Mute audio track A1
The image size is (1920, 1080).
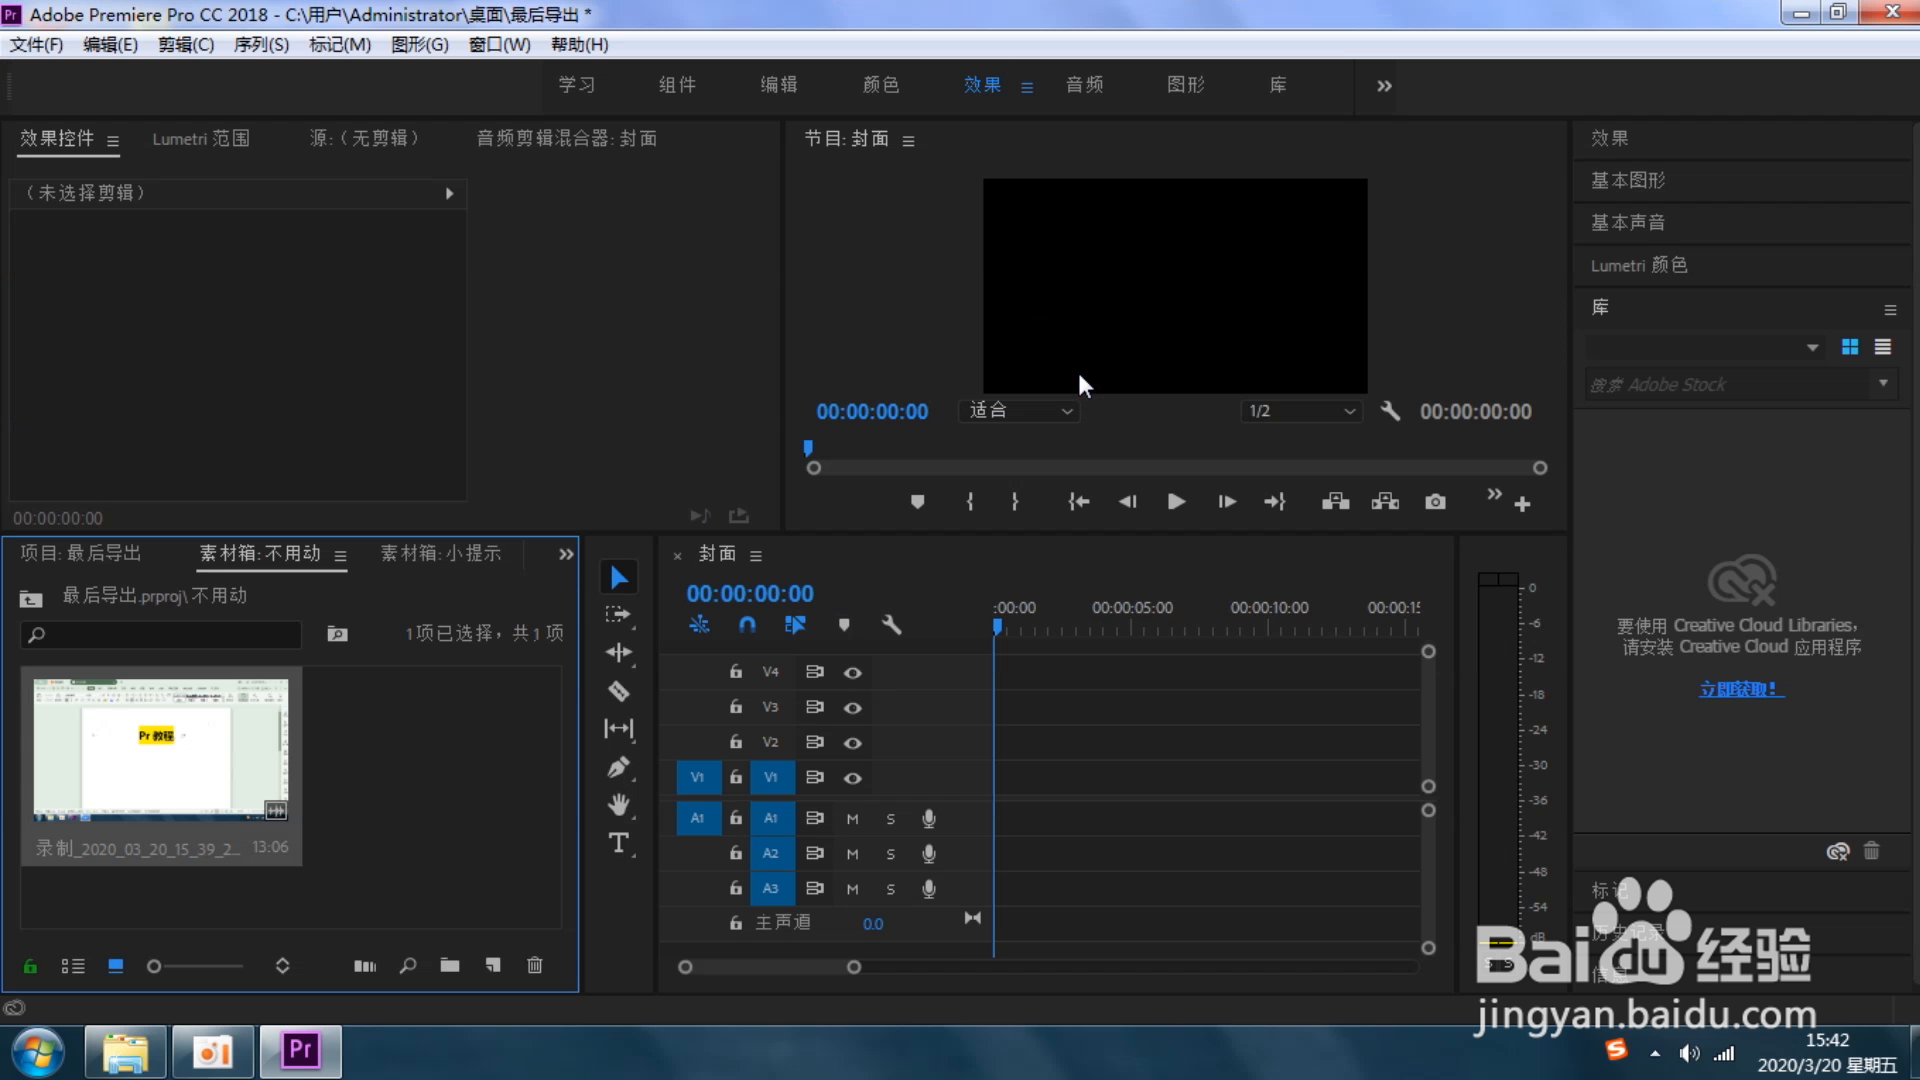852,819
